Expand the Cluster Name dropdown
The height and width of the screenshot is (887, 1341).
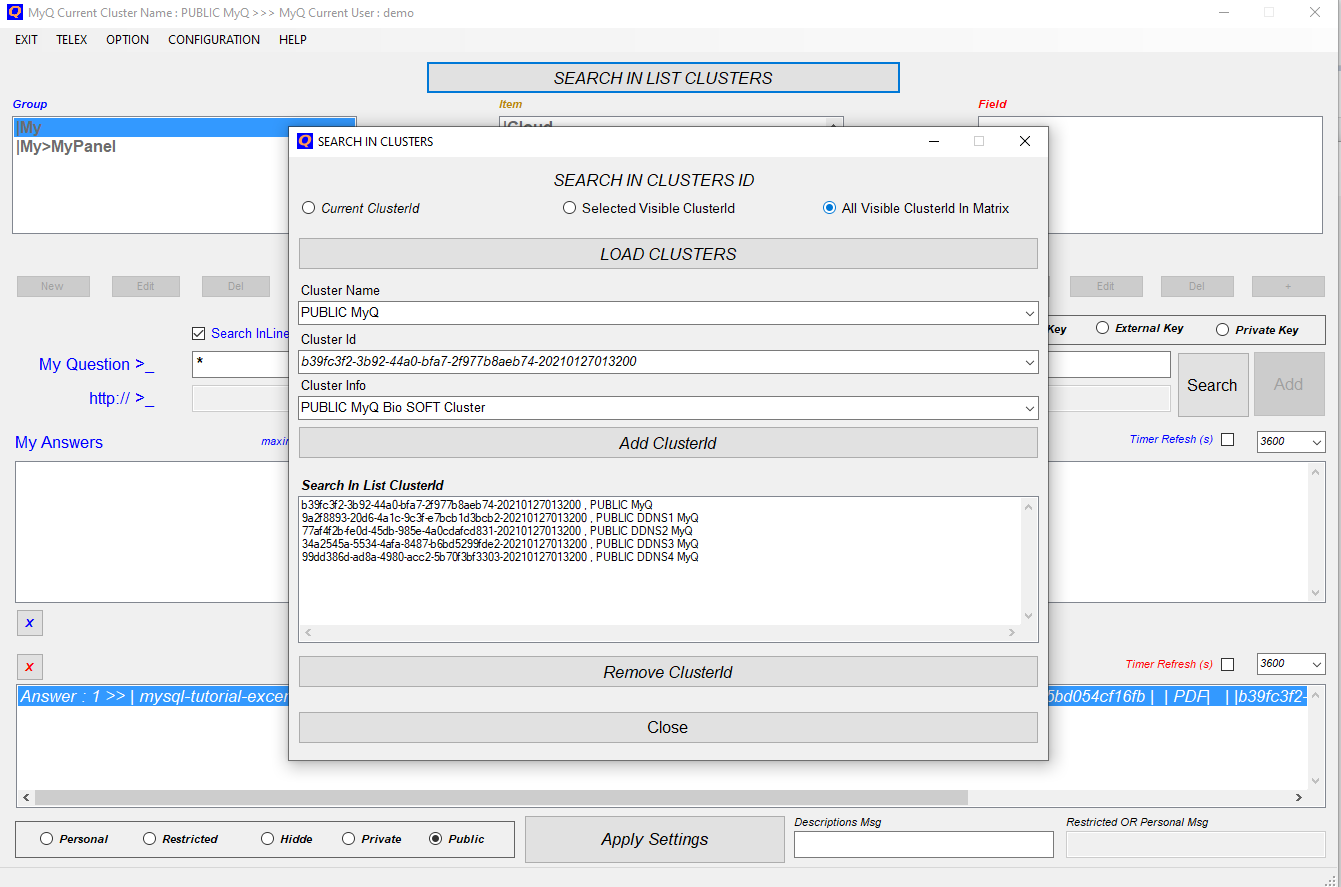click(x=1030, y=313)
